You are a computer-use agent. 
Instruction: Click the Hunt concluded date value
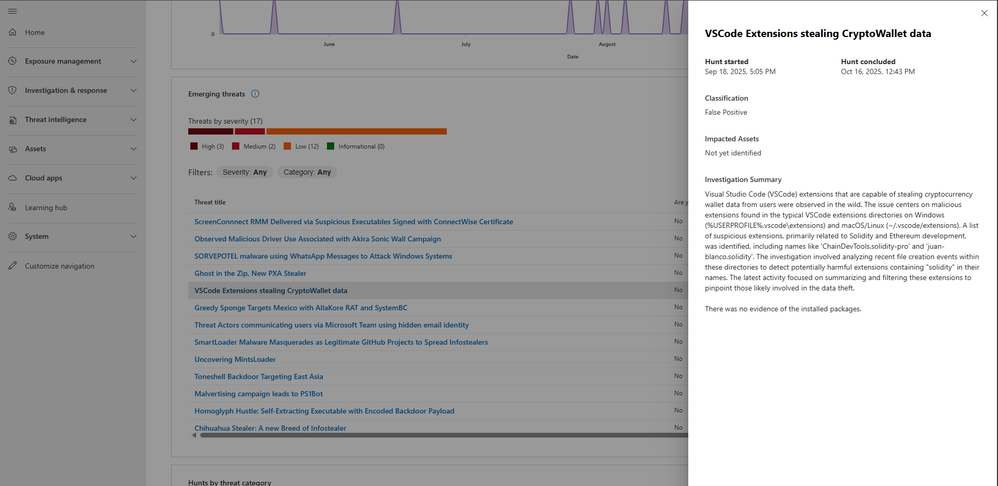click(878, 71)
